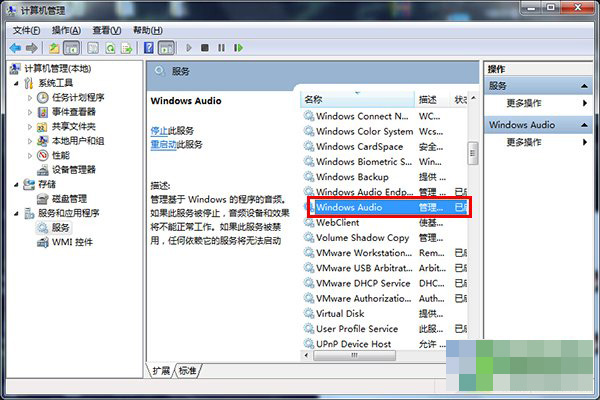Image resolution: width=600 pixels, height=400 pixels.
Task: Switch to the 标准 tab
Action: tap(187, 371)
